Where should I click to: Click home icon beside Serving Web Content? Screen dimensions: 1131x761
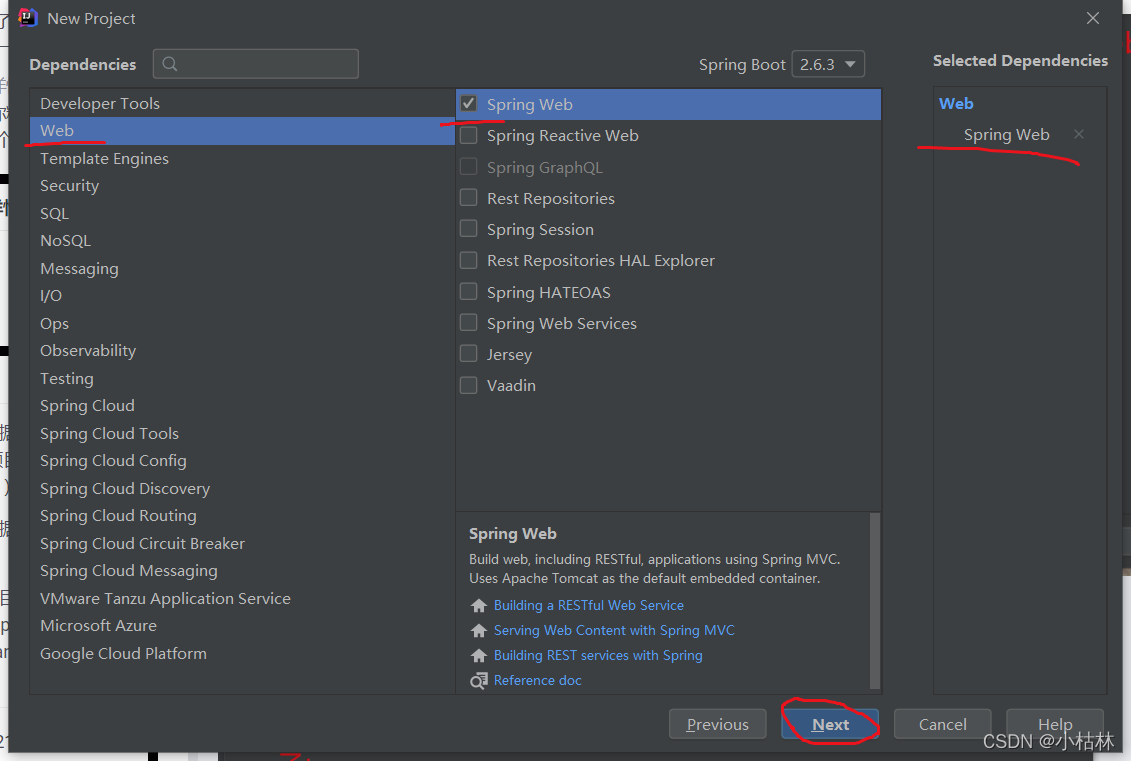click(479, 630)
